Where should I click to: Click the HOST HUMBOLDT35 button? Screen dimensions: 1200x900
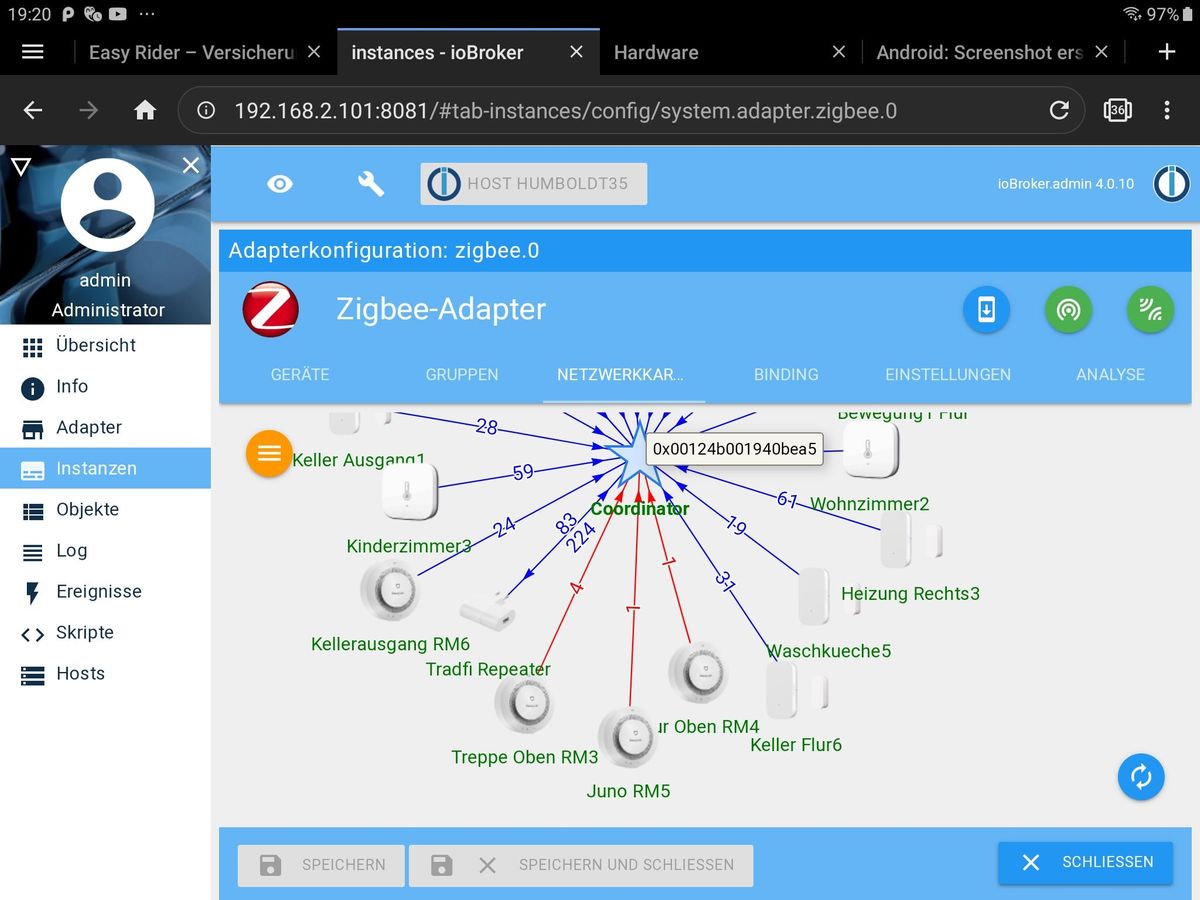point(534,184)
